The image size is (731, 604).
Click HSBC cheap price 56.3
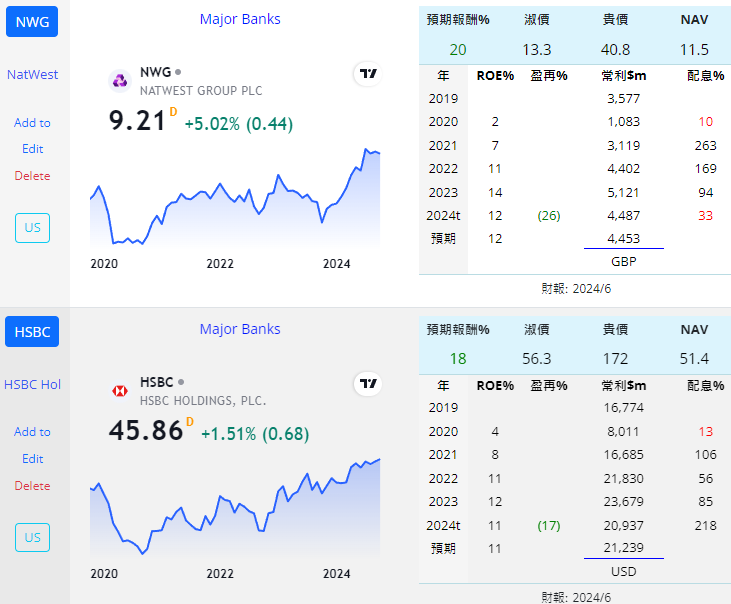pyautogui.click(x=537, y=359)
